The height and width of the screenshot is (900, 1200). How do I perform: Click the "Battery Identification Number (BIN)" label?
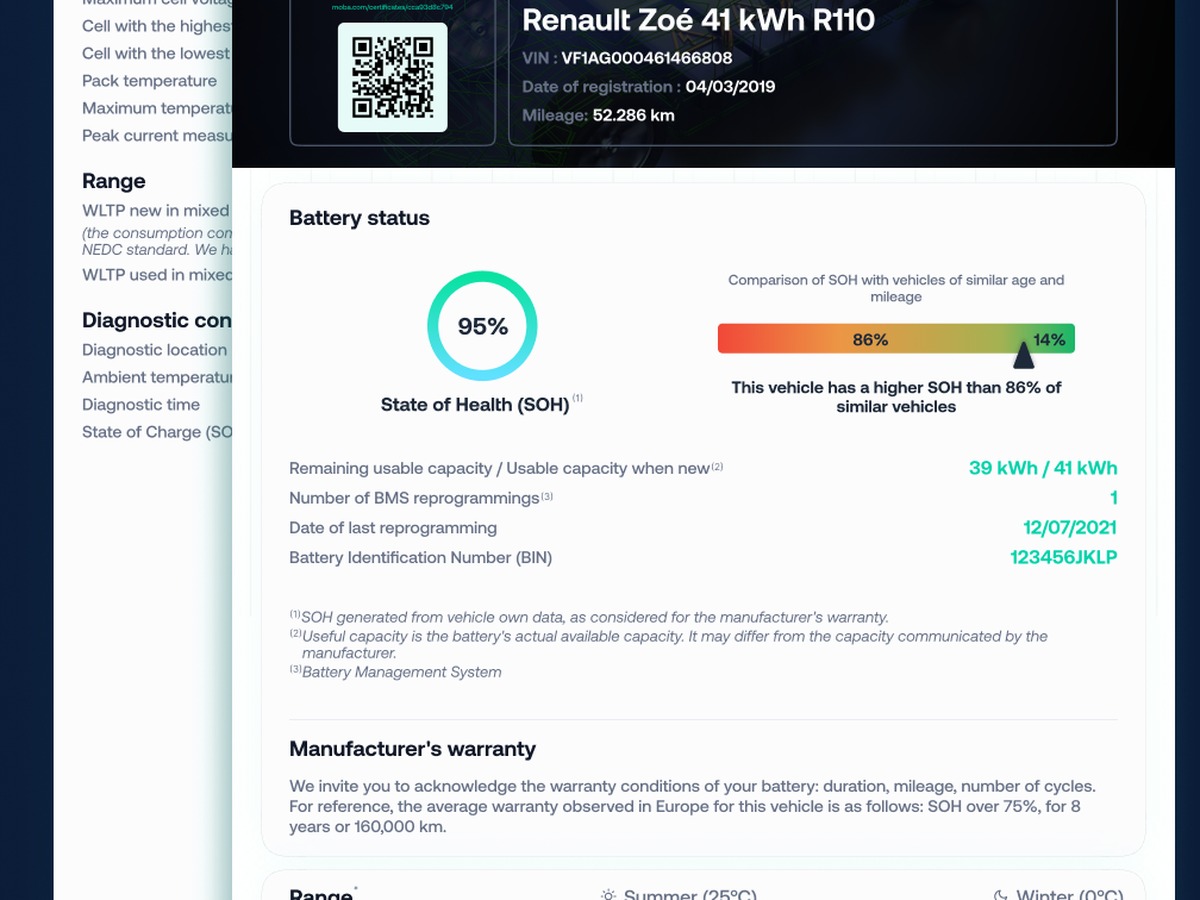coord(420,558)
